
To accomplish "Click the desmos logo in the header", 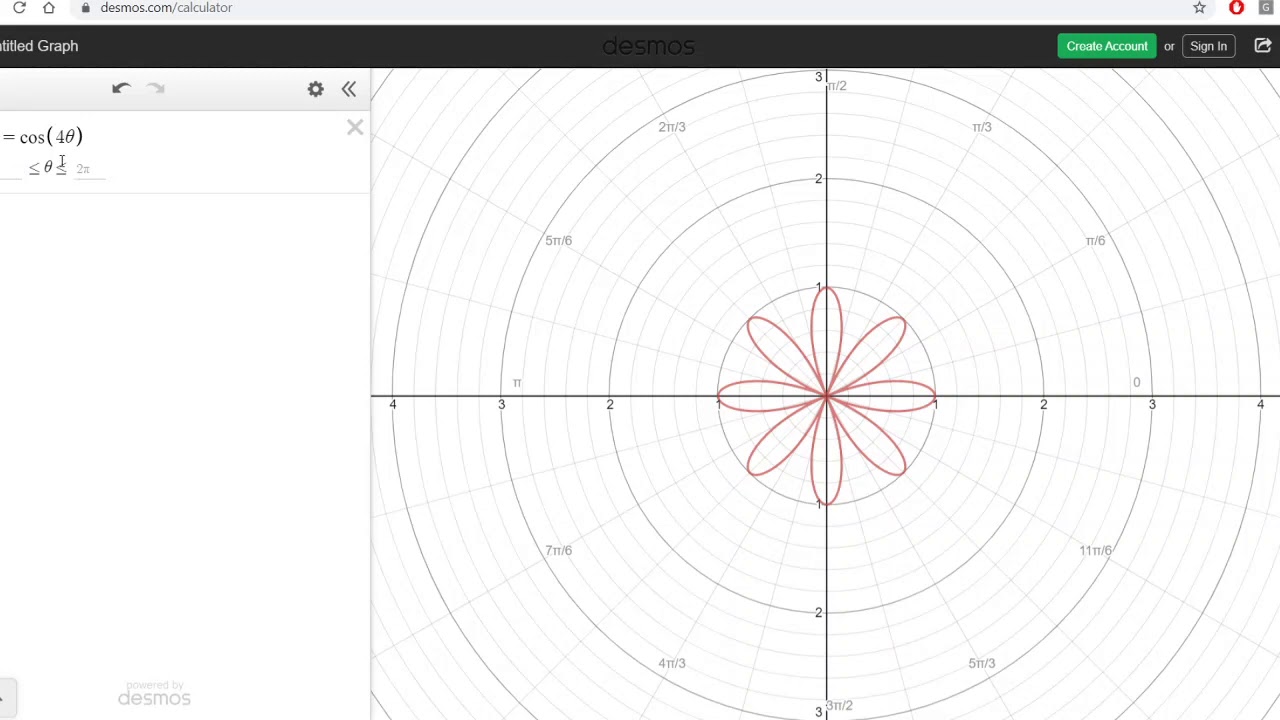I will [x=648, y=46].
